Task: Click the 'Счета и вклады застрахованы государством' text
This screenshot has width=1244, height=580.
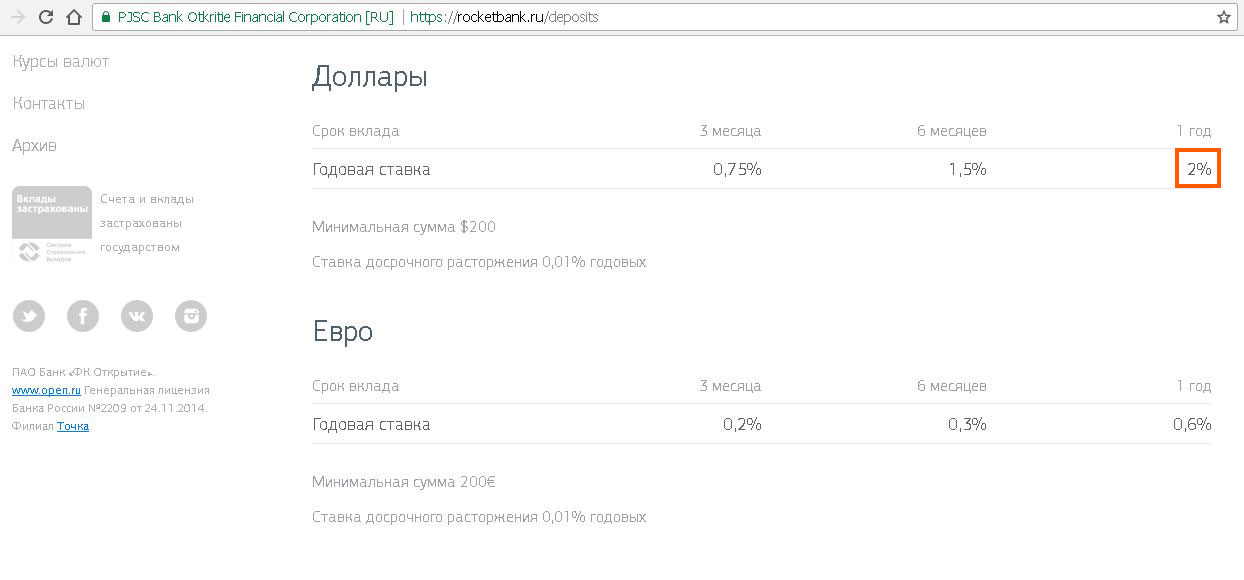Action: 147,223
